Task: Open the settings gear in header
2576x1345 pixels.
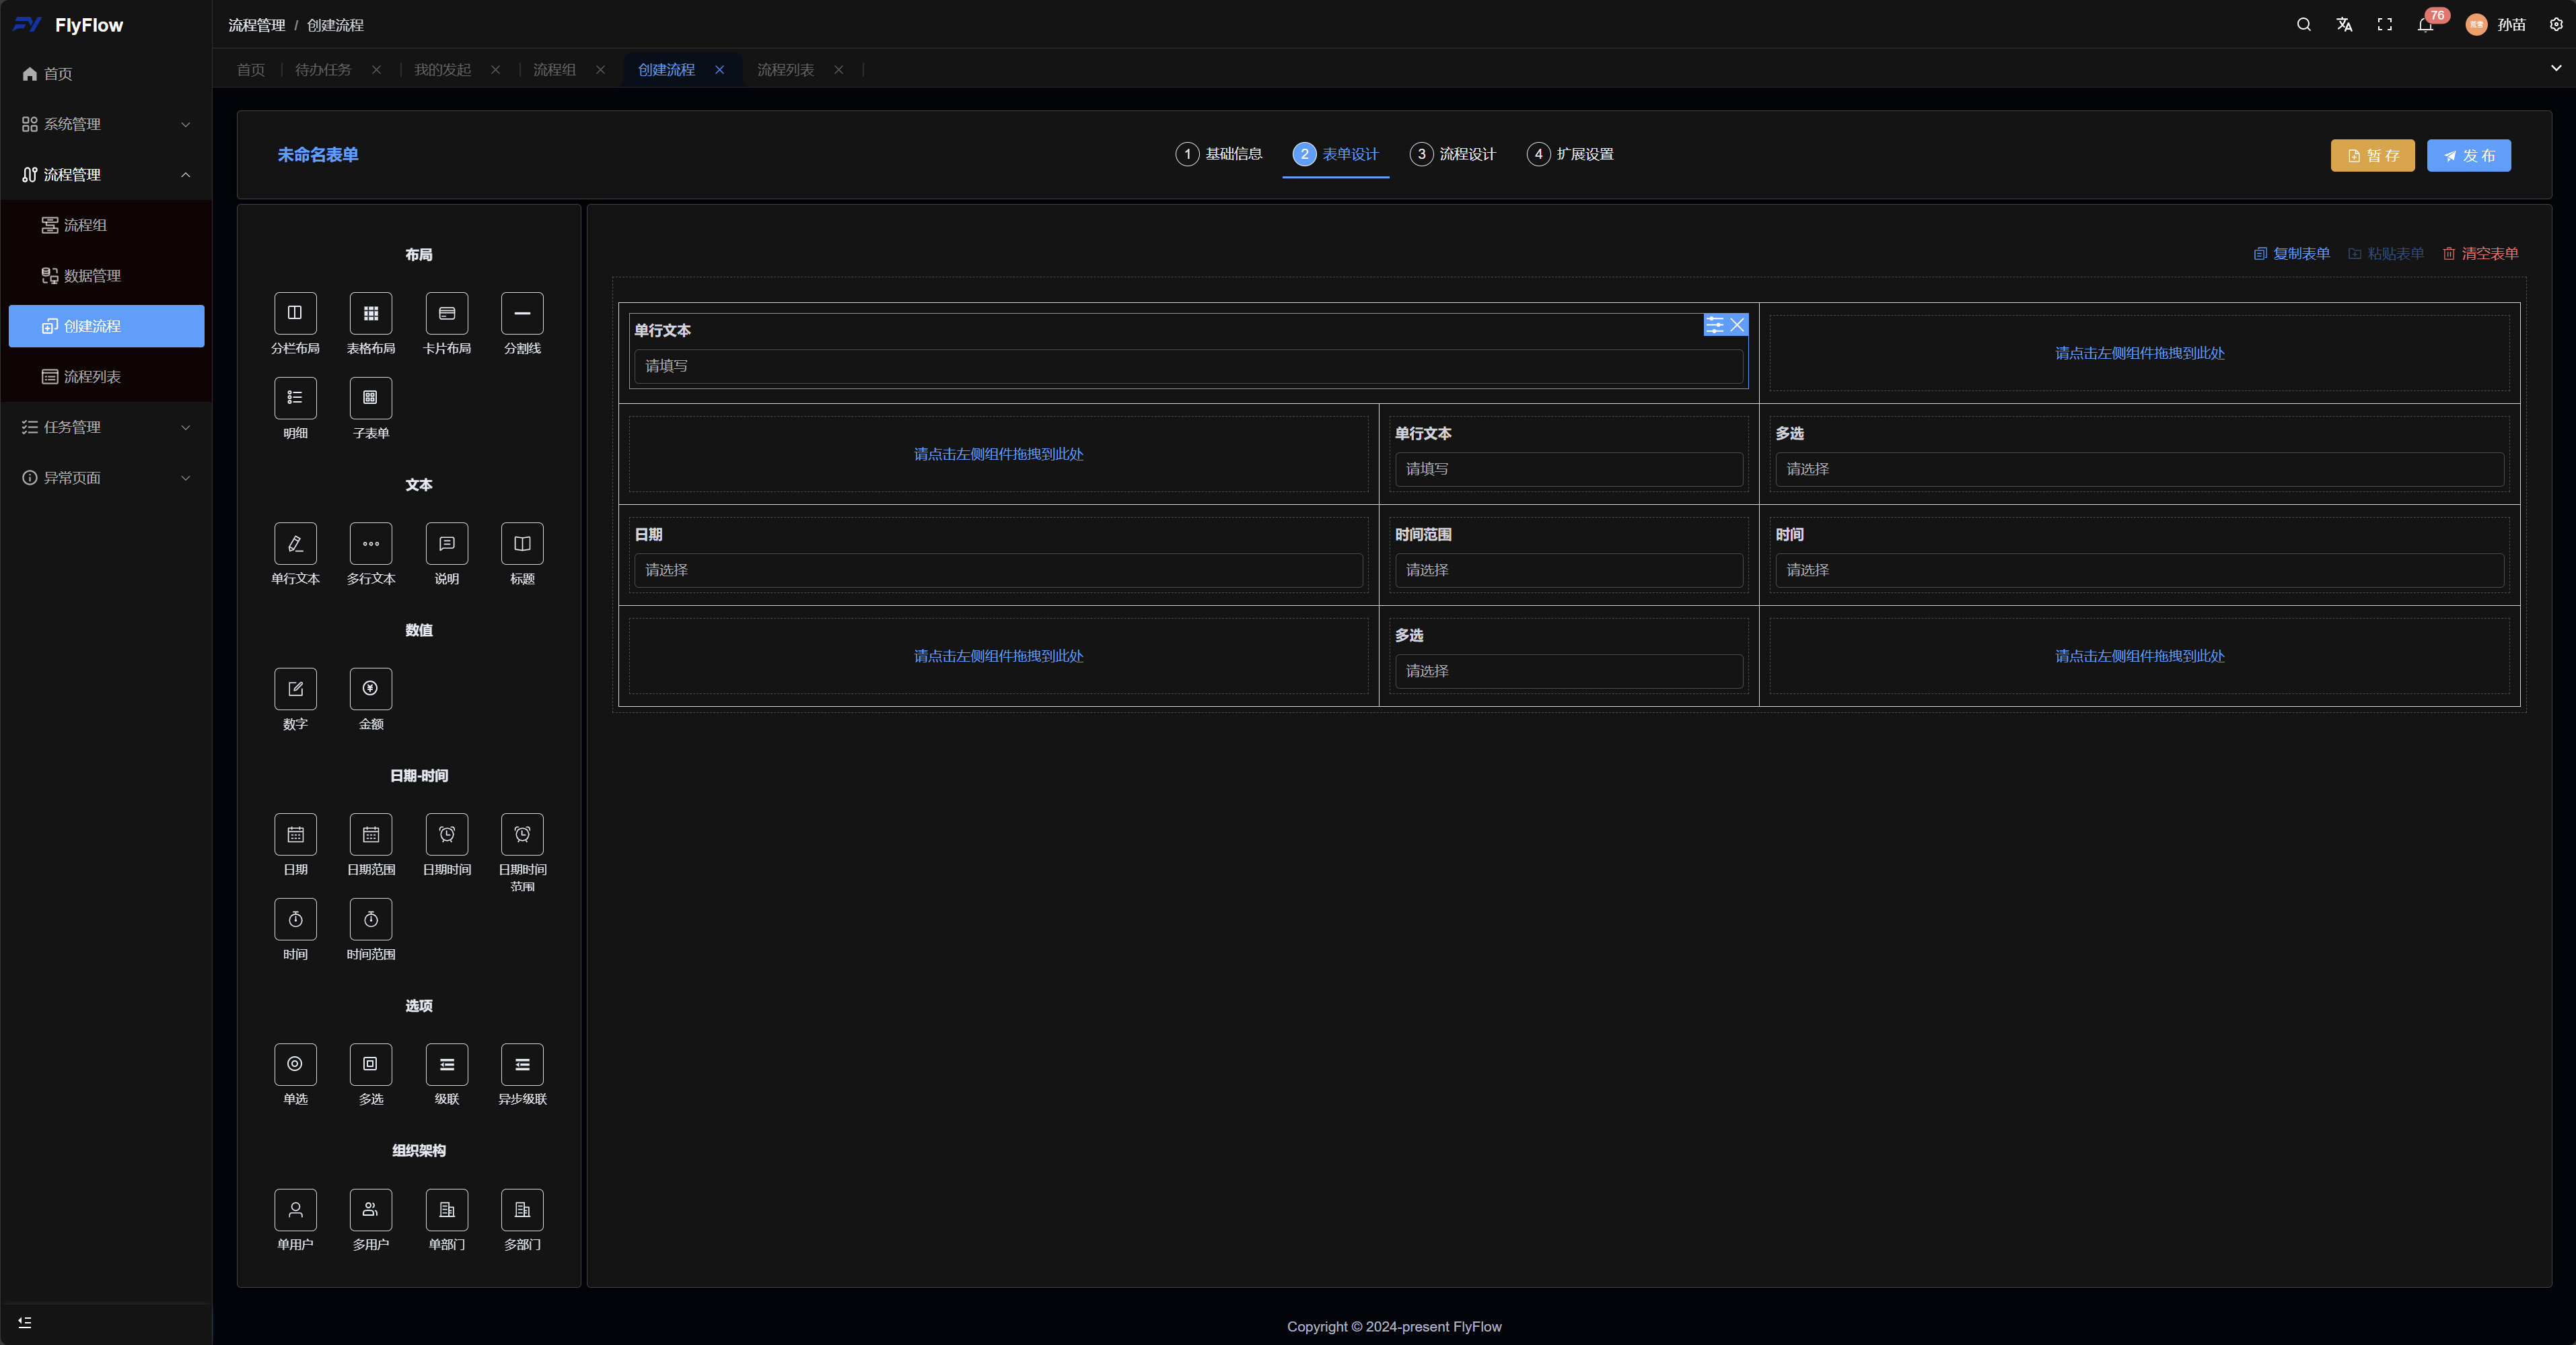Action: pyautogui.click(x=2556, y=24)
